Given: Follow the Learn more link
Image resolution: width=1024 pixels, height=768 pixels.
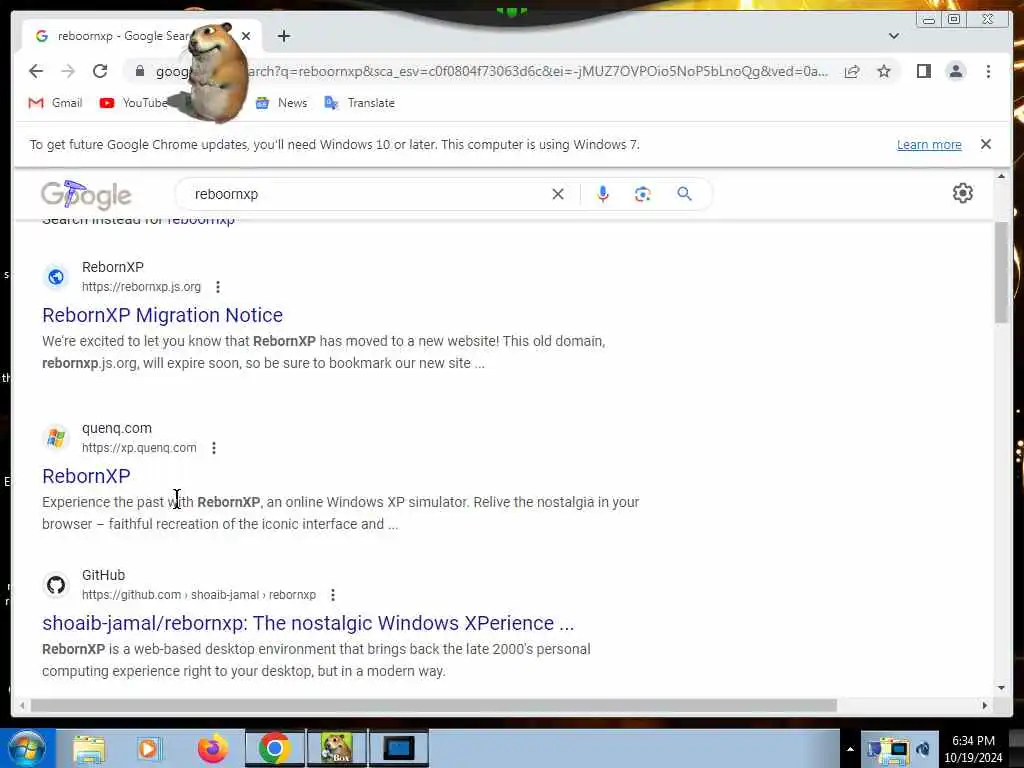Looking at the screenshot, I should pos(929,145).
